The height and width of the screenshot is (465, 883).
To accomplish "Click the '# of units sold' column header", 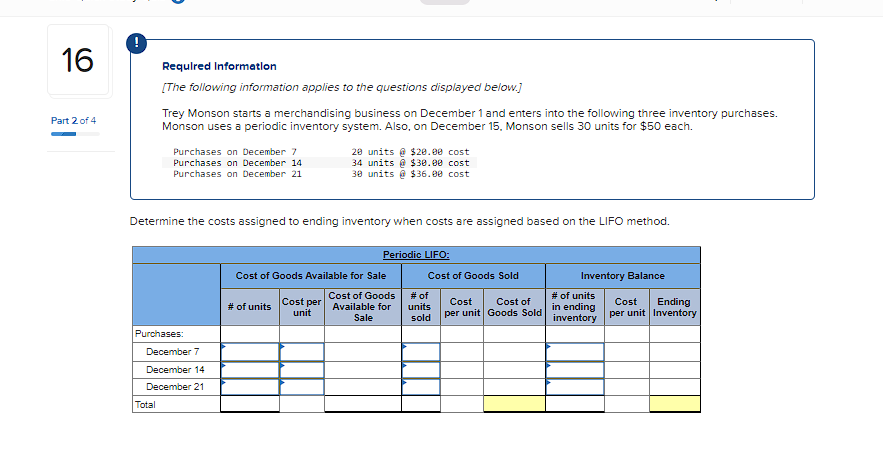I will click(421, 307).
